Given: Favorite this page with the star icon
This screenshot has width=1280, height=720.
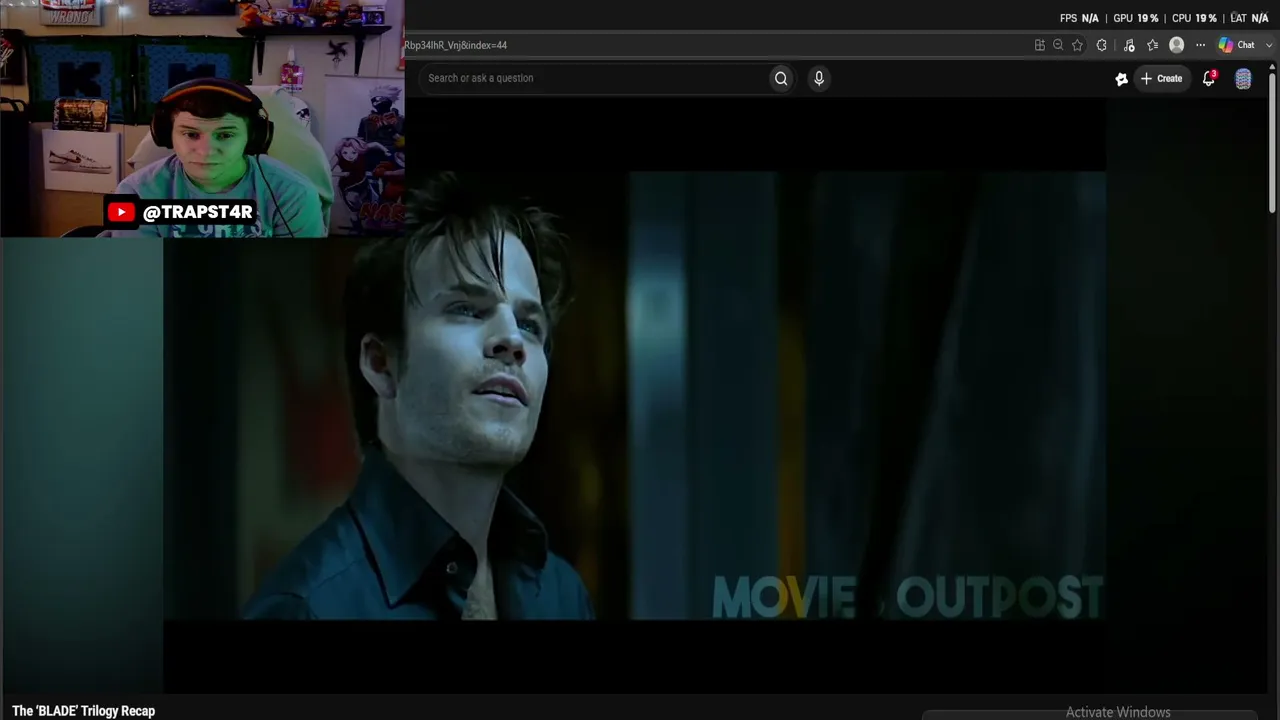Looking at the screenshot, I should [x=1077, y=45].
